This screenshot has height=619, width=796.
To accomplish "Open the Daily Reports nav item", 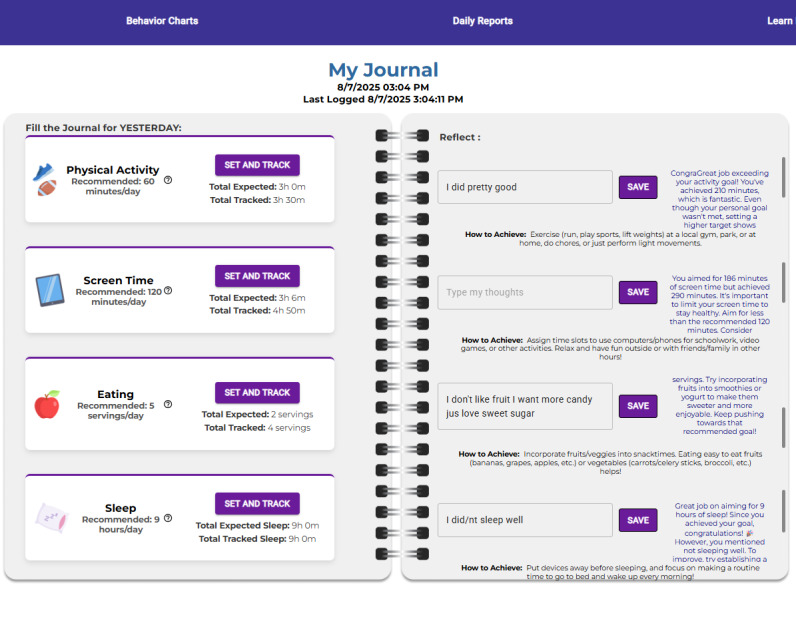I will (482, 21).
